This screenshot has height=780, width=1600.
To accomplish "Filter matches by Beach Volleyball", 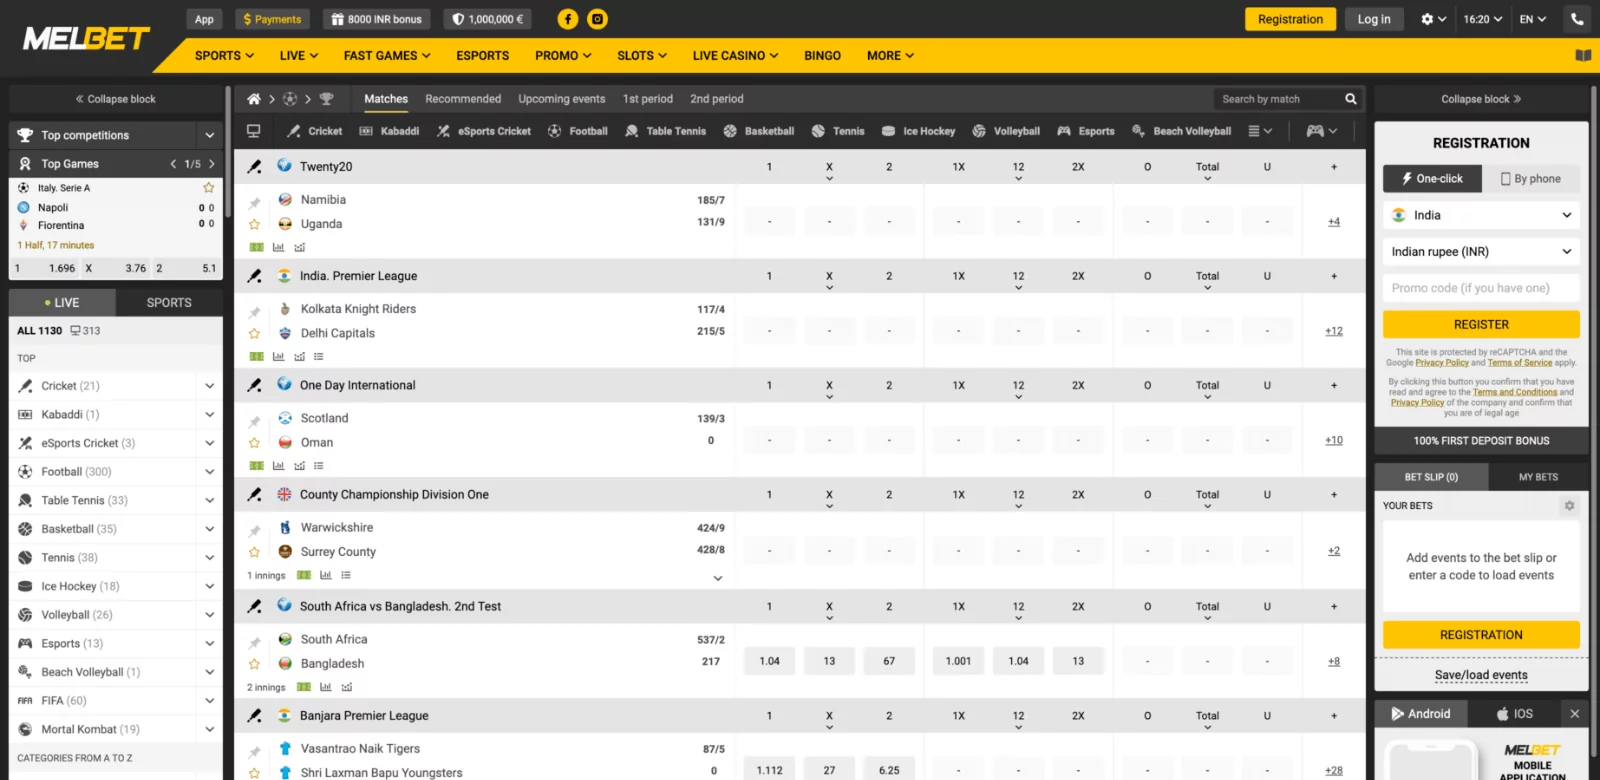I will pos(1181,131).
